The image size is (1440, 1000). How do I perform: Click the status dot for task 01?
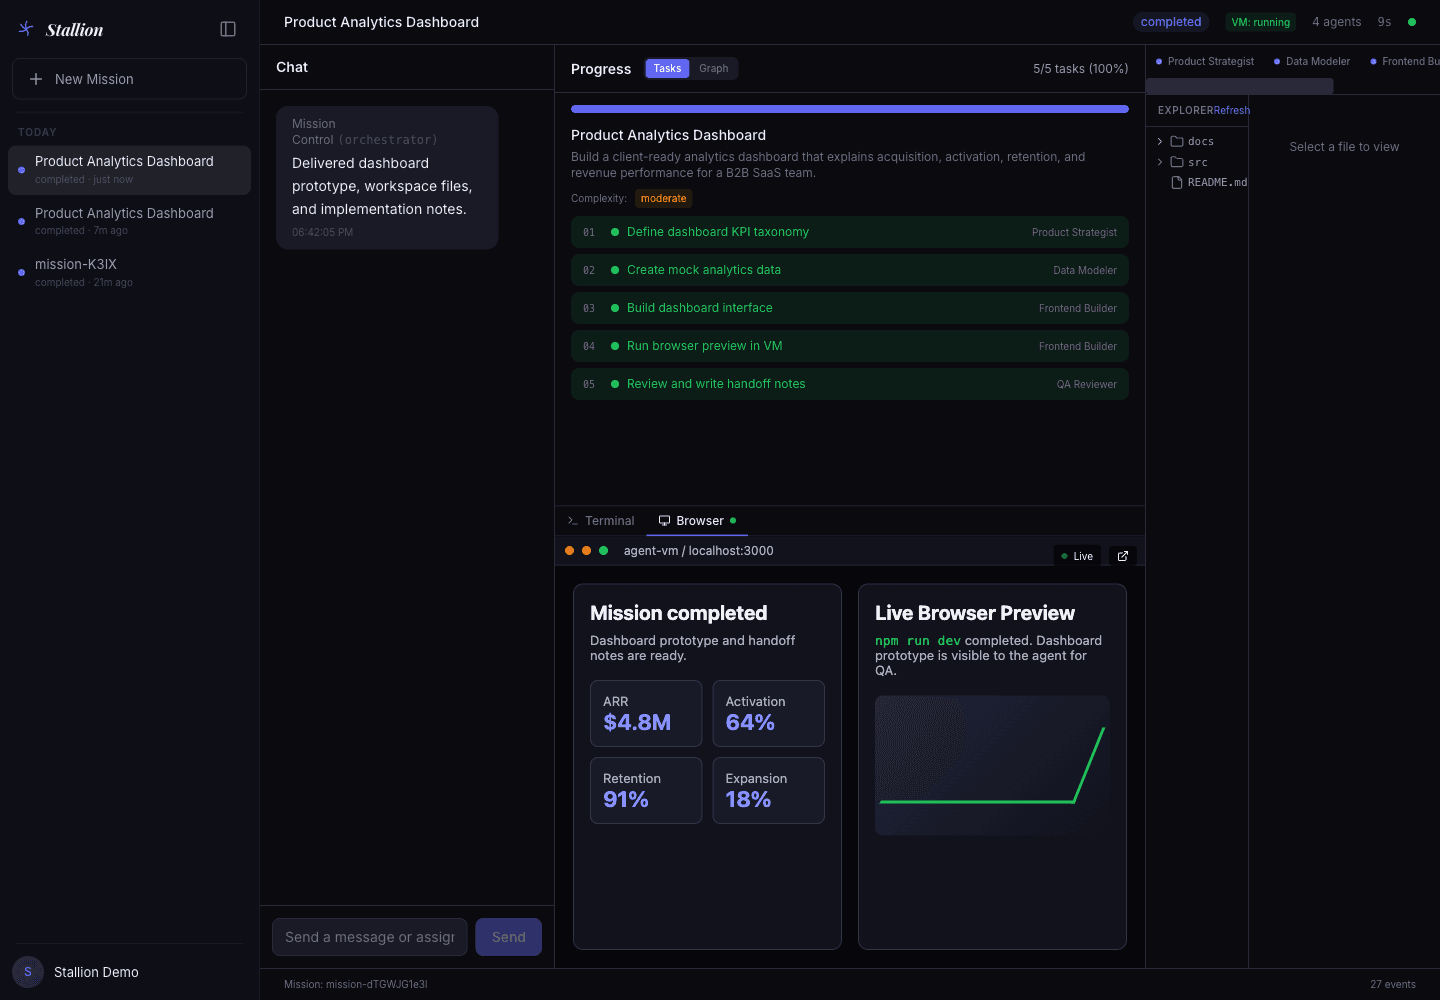(615, 232)
